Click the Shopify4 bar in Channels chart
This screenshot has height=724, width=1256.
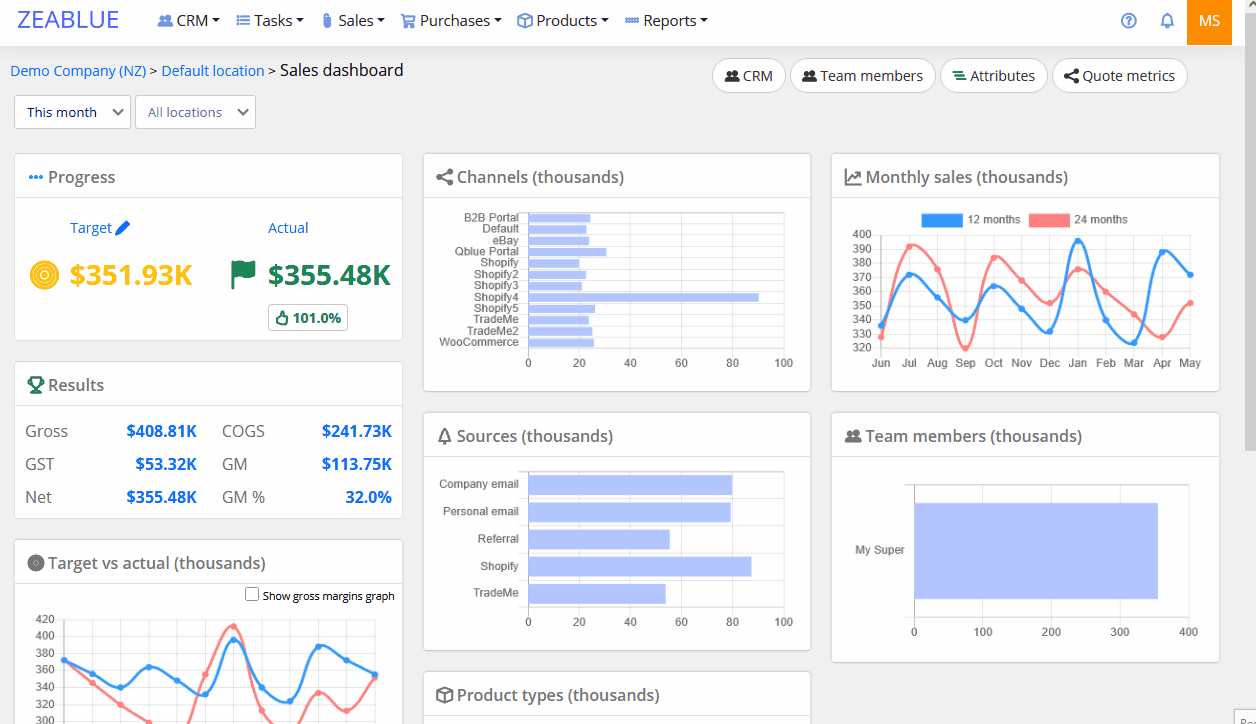[x=643, y=297]
